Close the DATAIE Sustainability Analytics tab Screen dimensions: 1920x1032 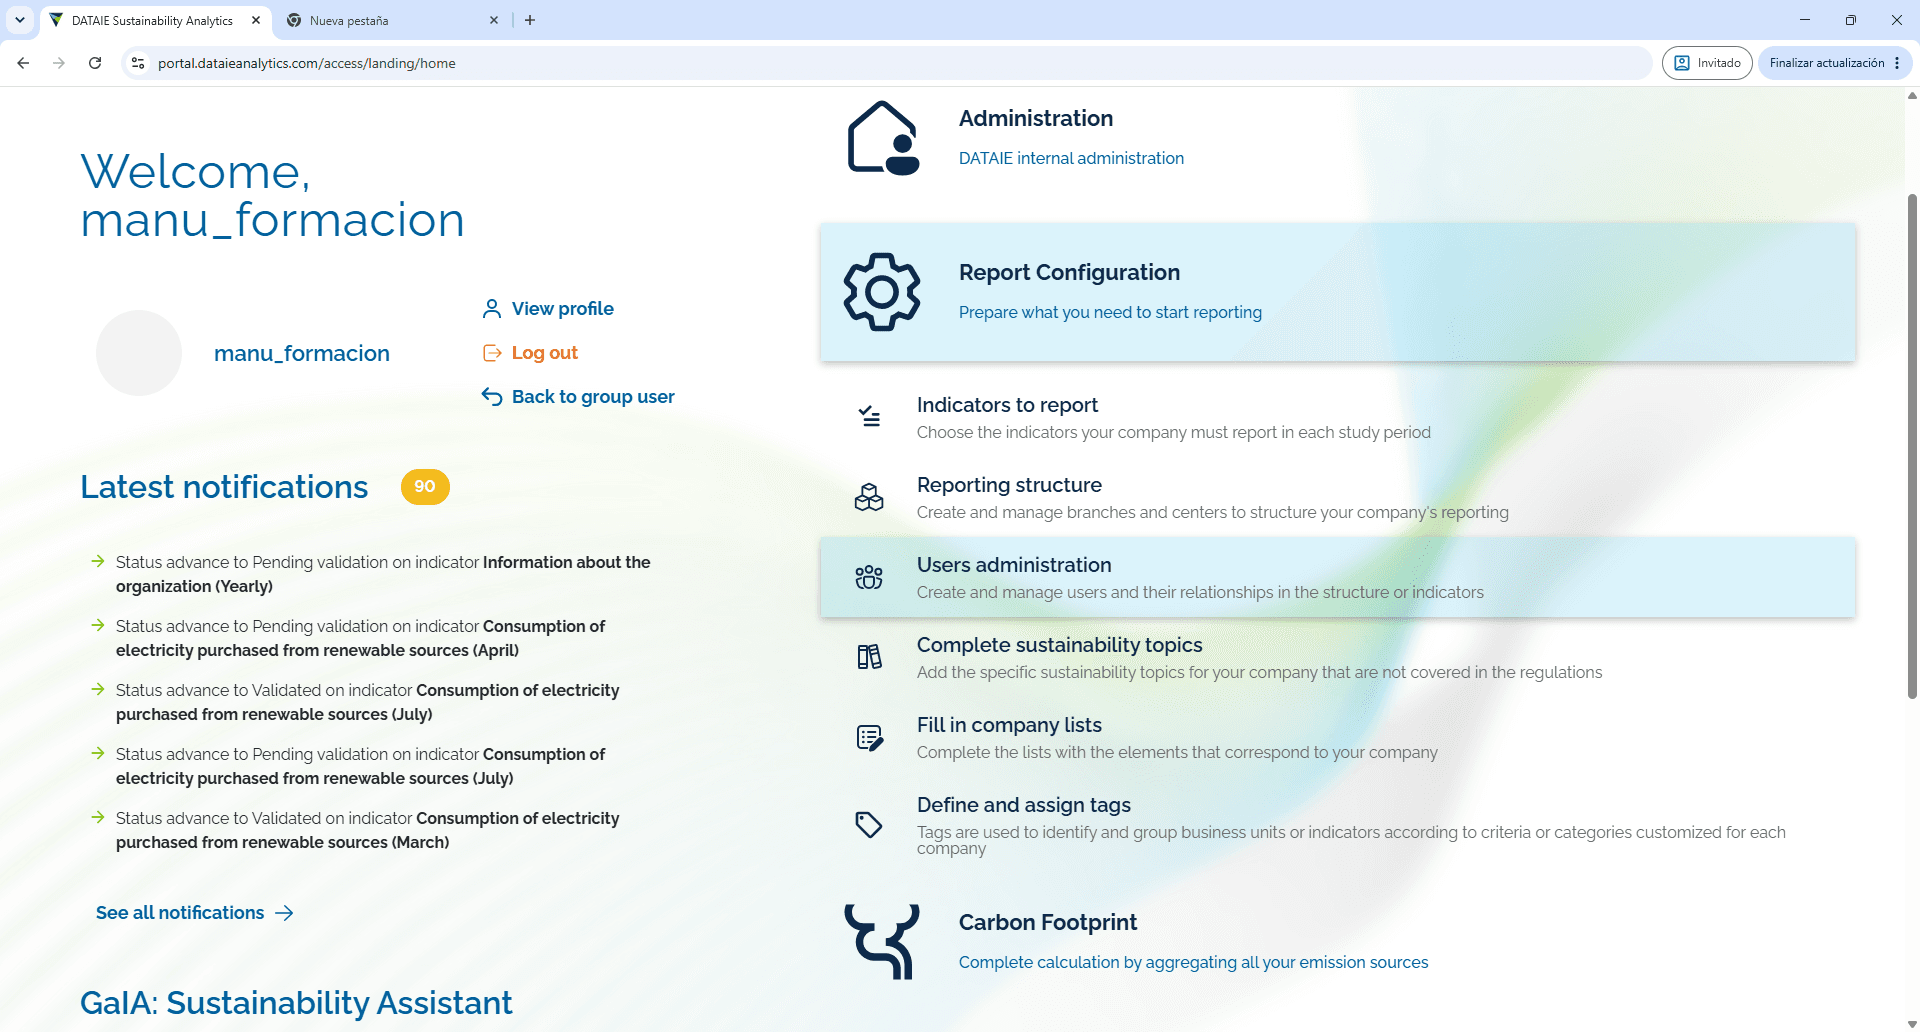click(x=256, y=20)
